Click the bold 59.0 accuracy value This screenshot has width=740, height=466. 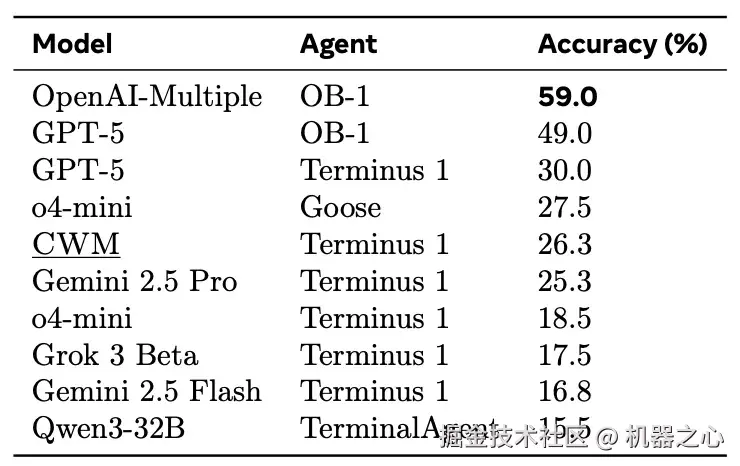pyautogui.click(x=567, y=97)
